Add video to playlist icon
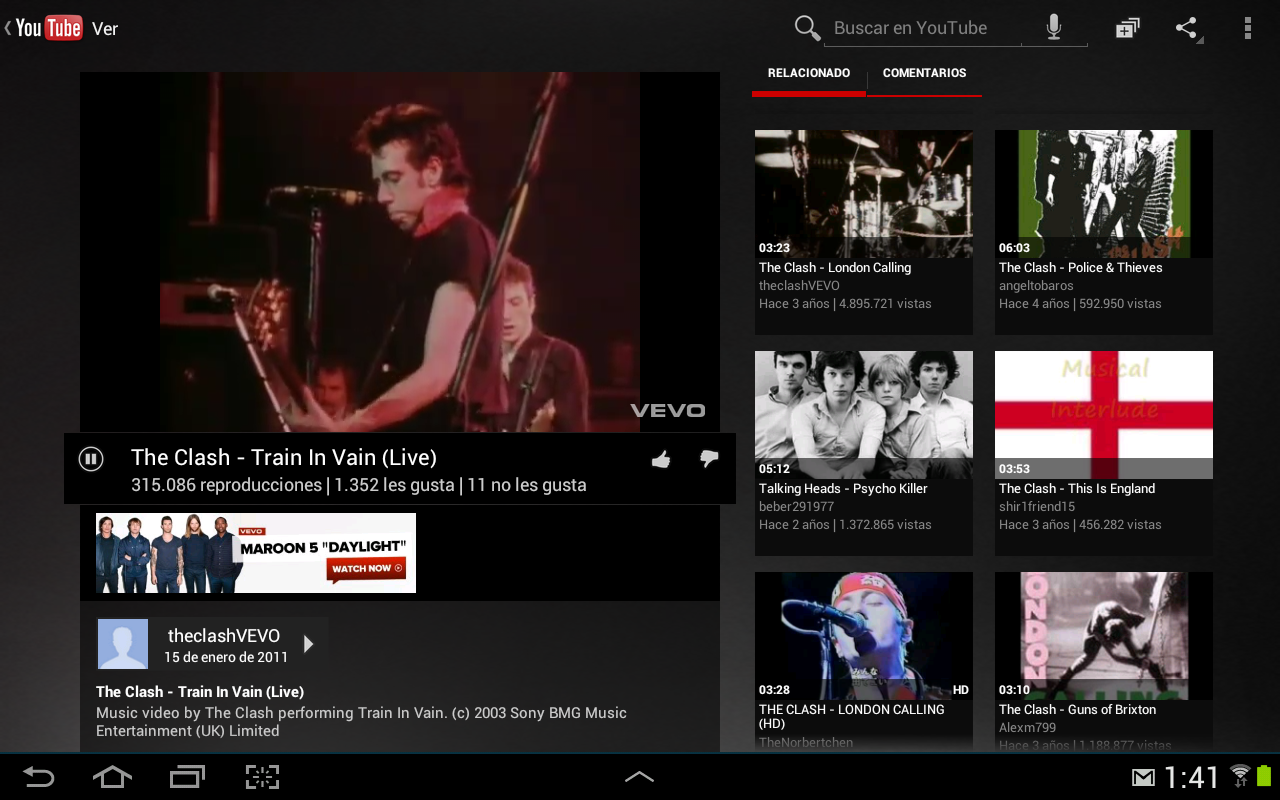 point(1128,28)
